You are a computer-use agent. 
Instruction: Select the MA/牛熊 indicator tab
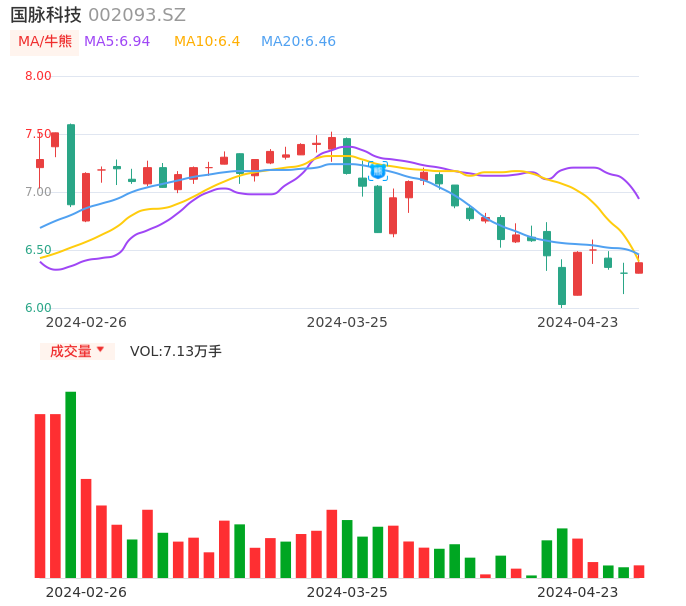pos(45,42)
